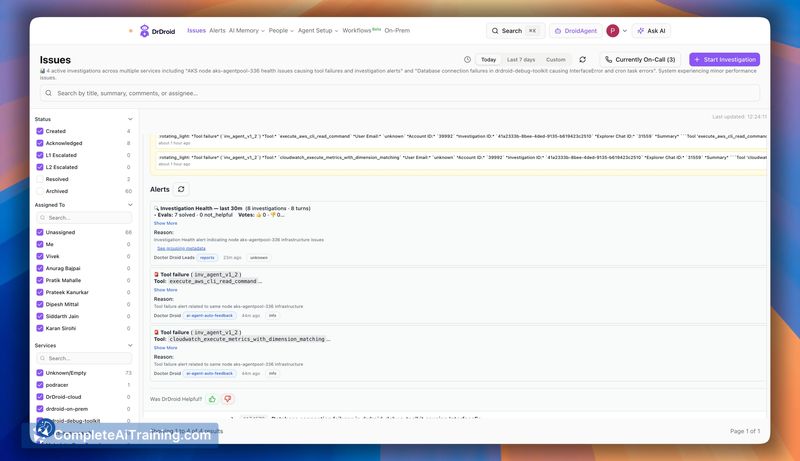Toggle the Vivek assignee checkbox
The image size is (800, 461).
(x=40, y=256)
